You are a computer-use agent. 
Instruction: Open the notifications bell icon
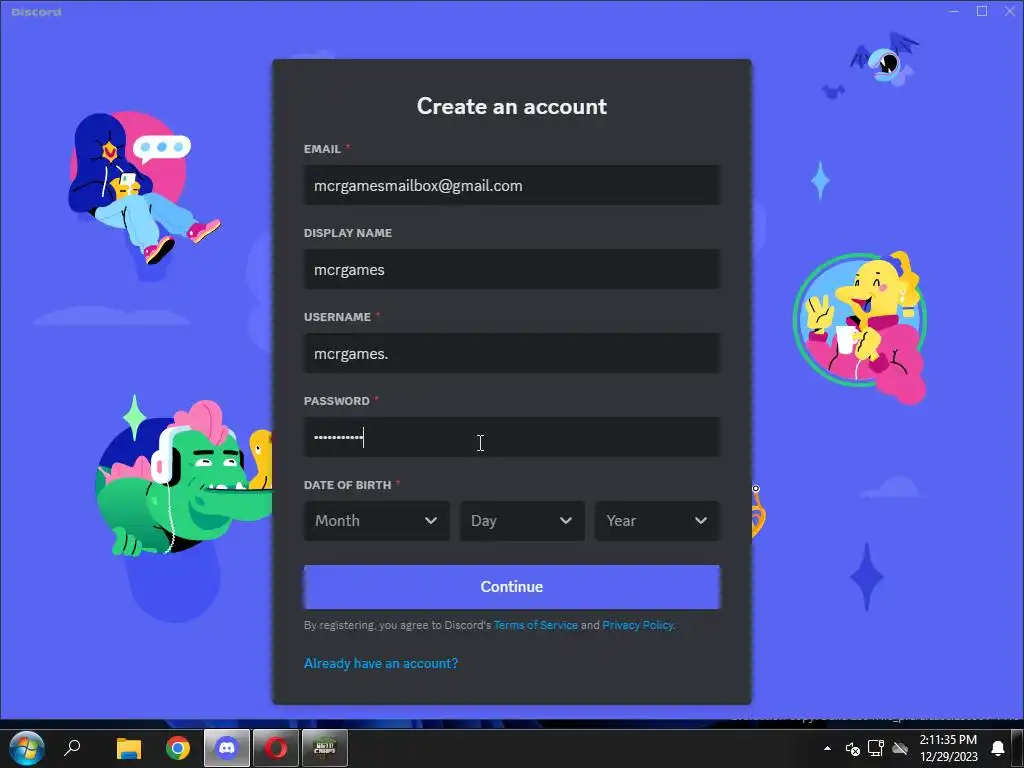click(998, 748)
